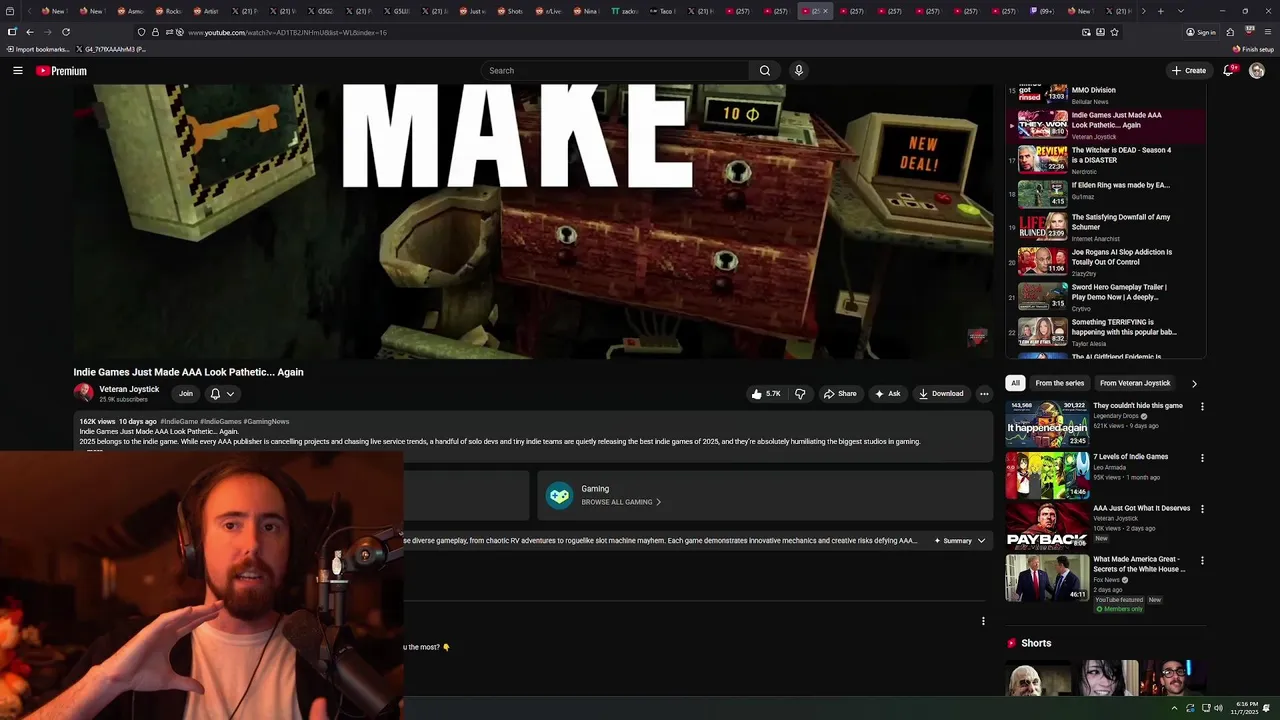Open a new browser tab with plus
The width and height of the screenshot is (1280, 720).
(1160, 11)
